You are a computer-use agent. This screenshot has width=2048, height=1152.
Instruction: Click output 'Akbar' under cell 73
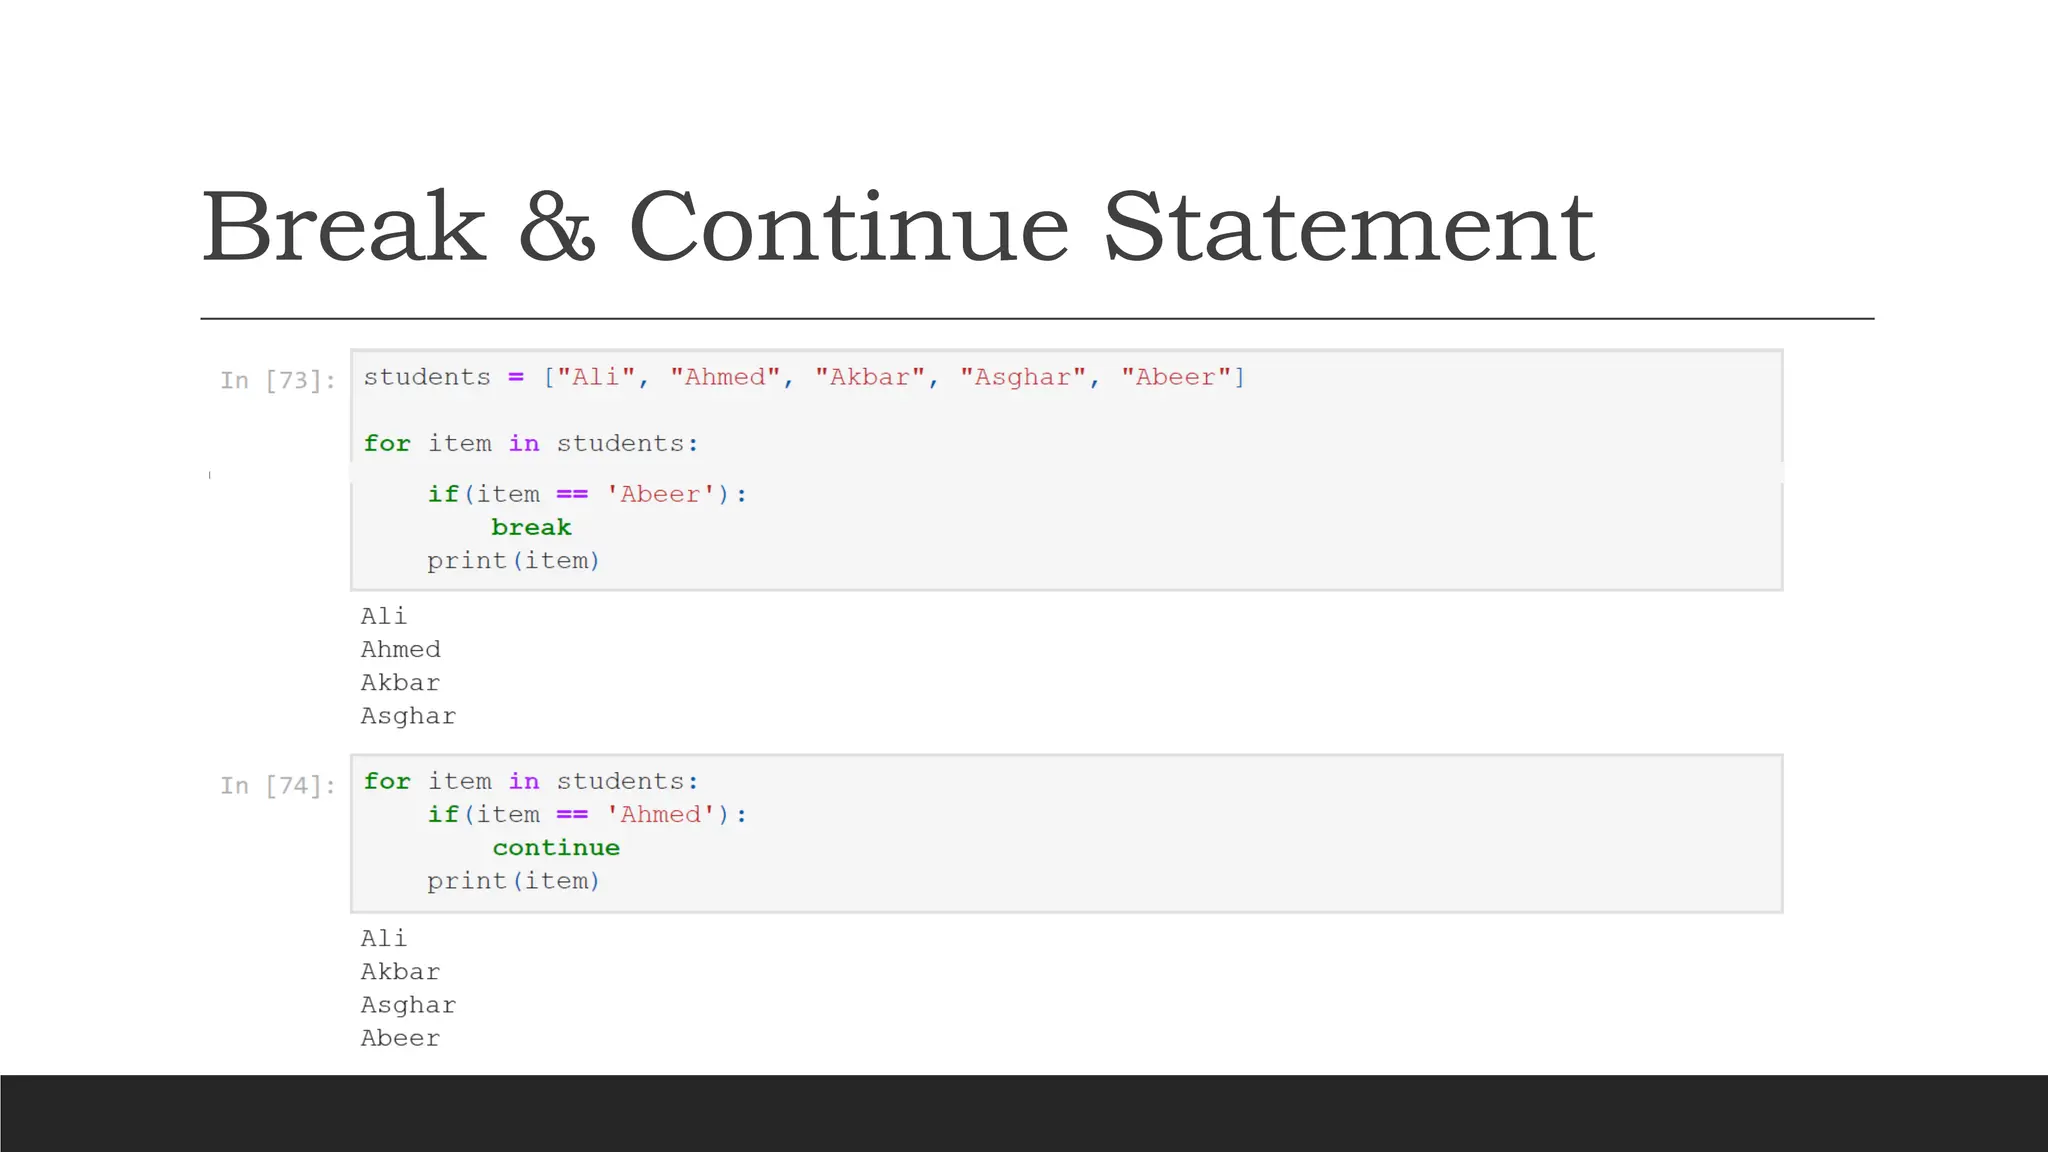click(400, 683)
